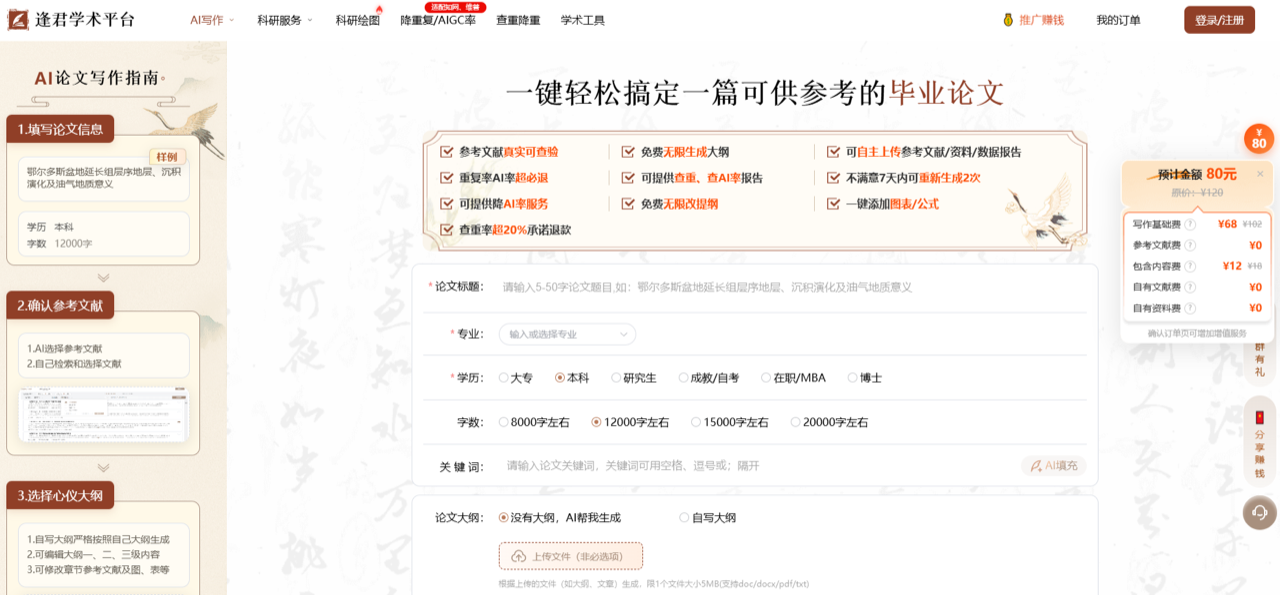This screenshot has height=595, width=1280.
Task: Click the double chevron below step 2 card
Action: 103,467
